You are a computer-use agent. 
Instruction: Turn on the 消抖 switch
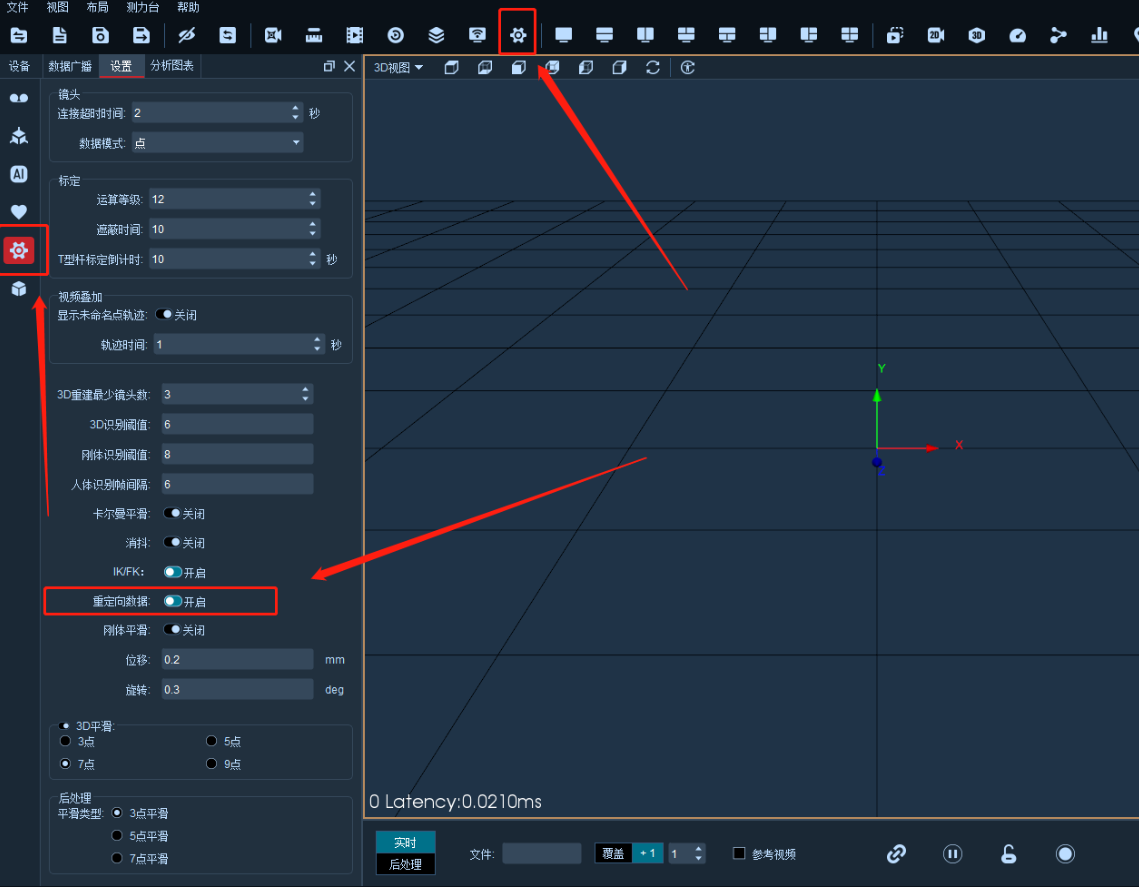172,542
